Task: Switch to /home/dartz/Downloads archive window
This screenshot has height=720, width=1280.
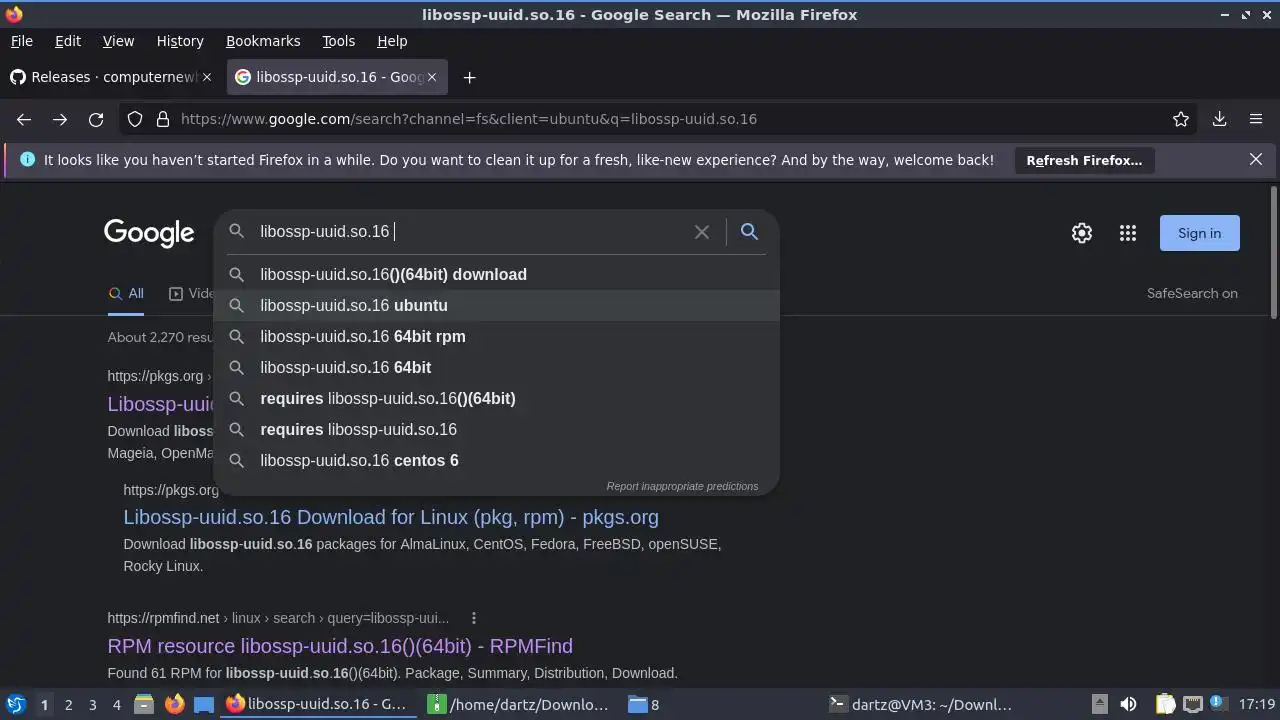Action: (x=520, y=704)
